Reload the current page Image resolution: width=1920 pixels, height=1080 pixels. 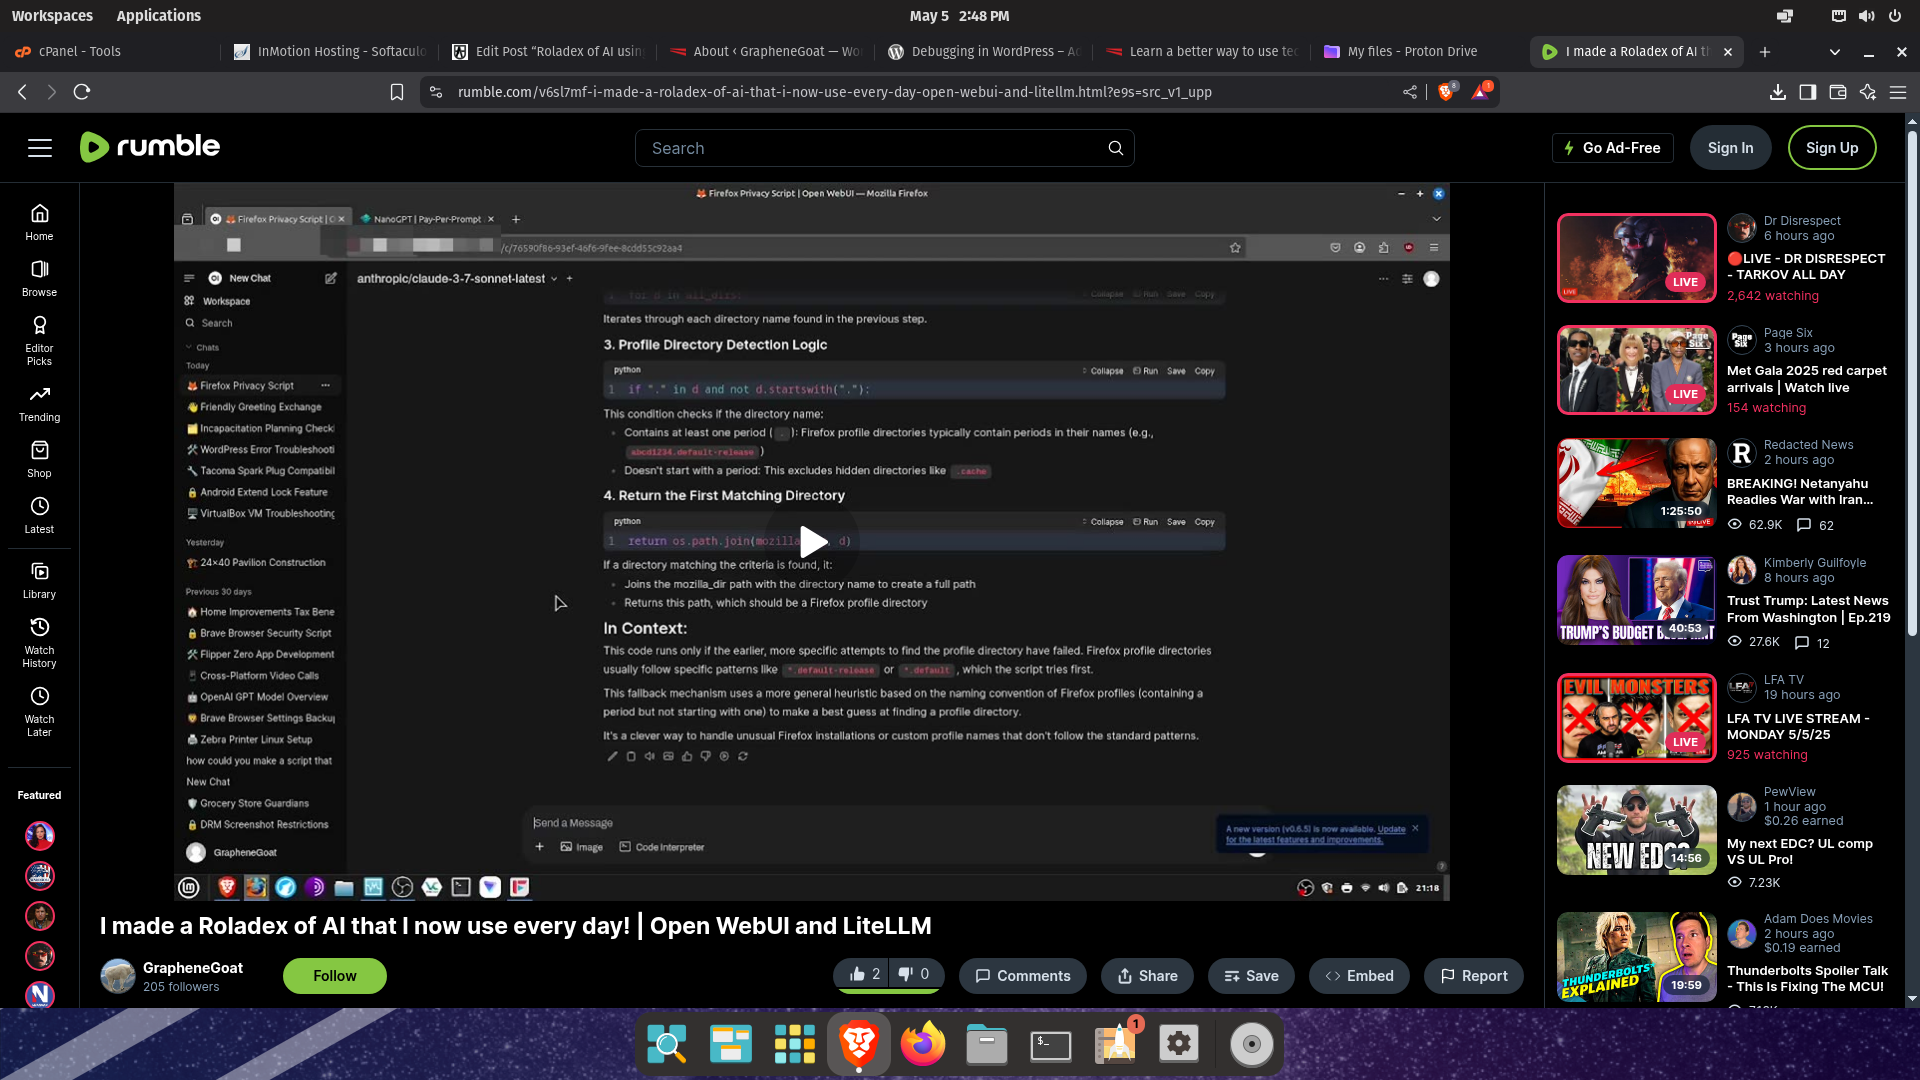pyautogui.click(x=82, y=92)
